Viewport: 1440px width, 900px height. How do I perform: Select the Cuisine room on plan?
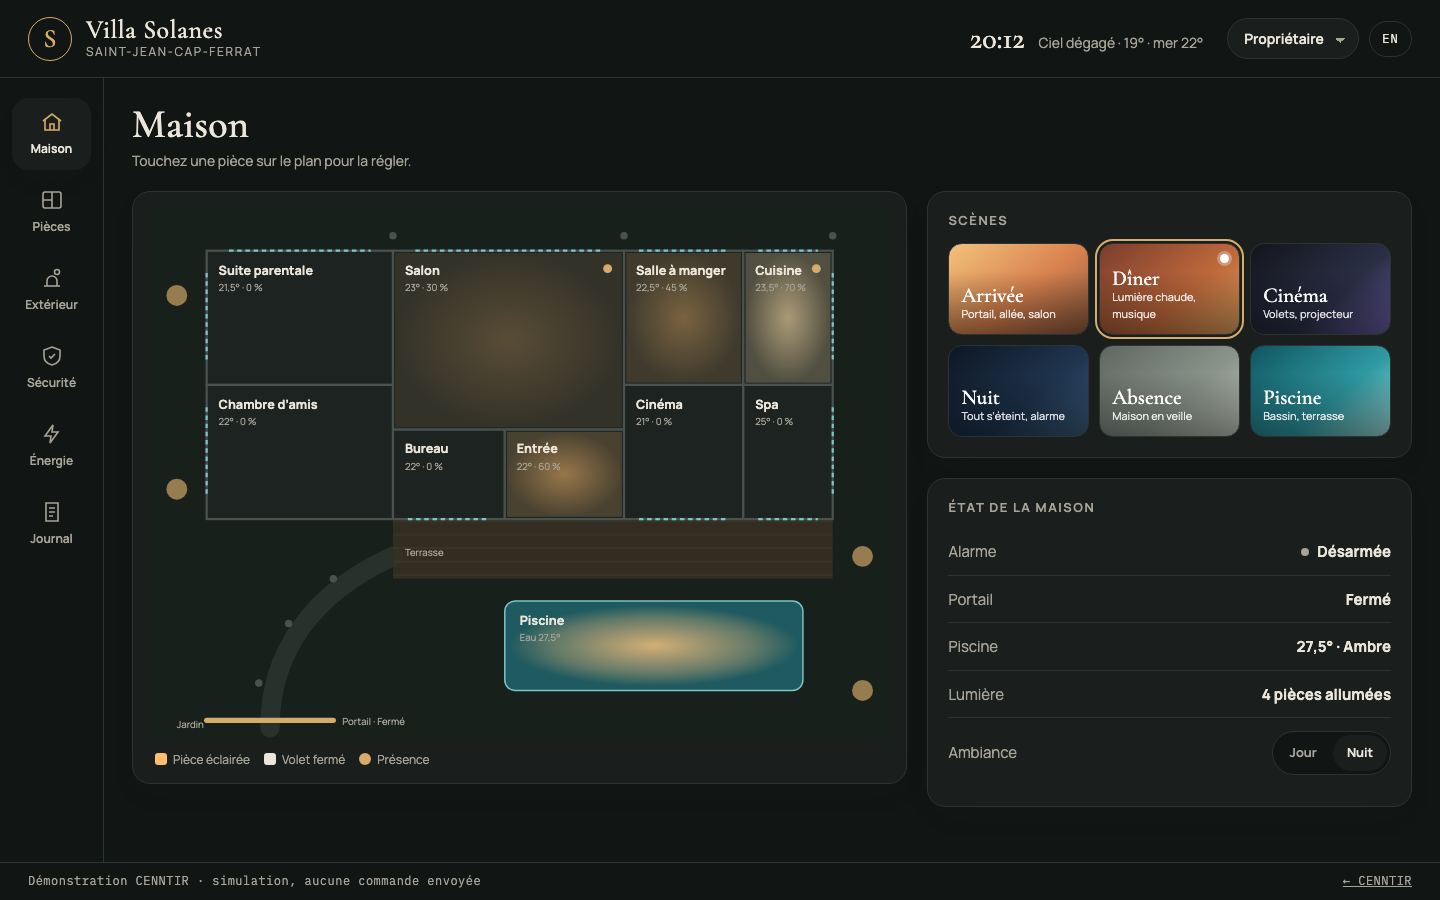[x=788, y=317]
